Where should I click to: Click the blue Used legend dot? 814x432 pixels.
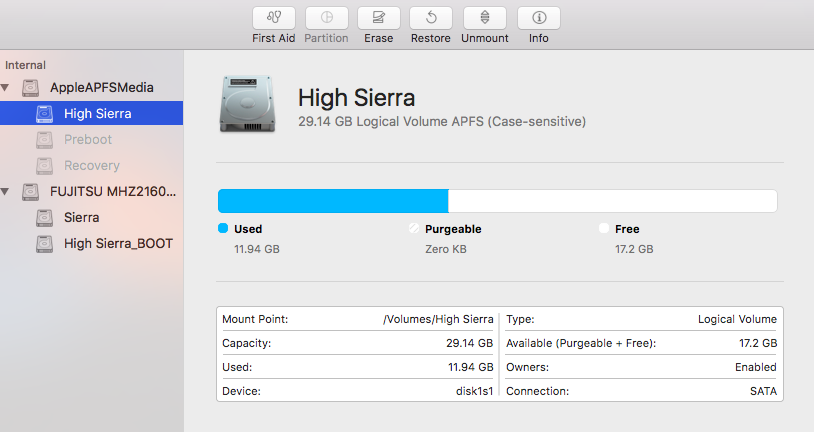(x=223, y=228)
